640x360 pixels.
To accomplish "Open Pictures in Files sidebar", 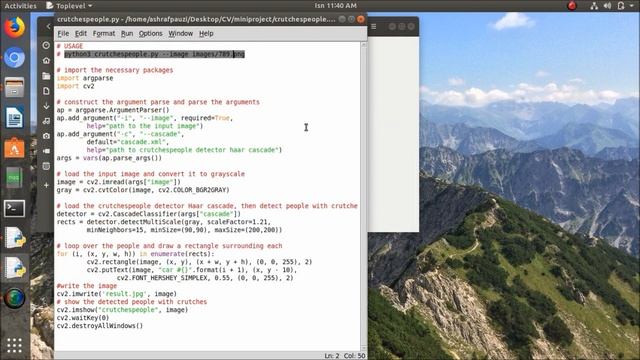I will click(46, 136).
